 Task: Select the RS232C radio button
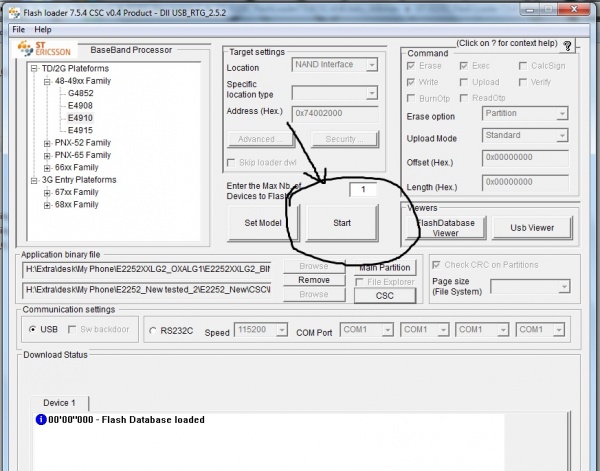(x=153, y=331)
